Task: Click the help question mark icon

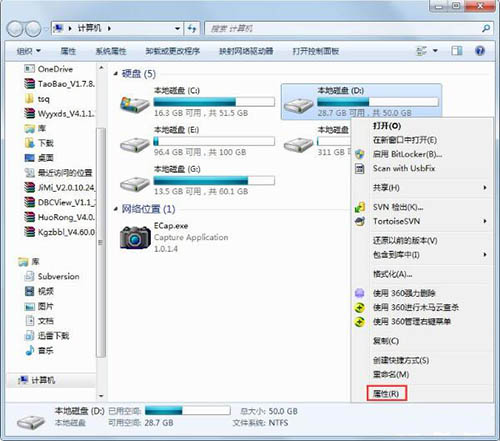Action: pyautogui.click(x=480, y=51)
